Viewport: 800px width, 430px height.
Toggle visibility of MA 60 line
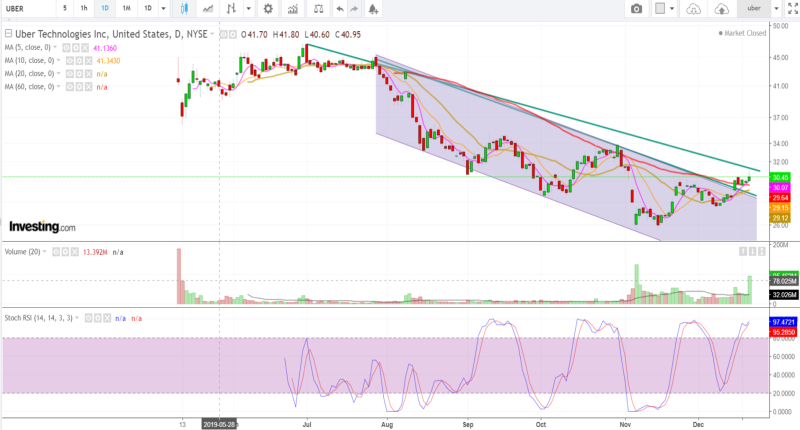(70, 87)
